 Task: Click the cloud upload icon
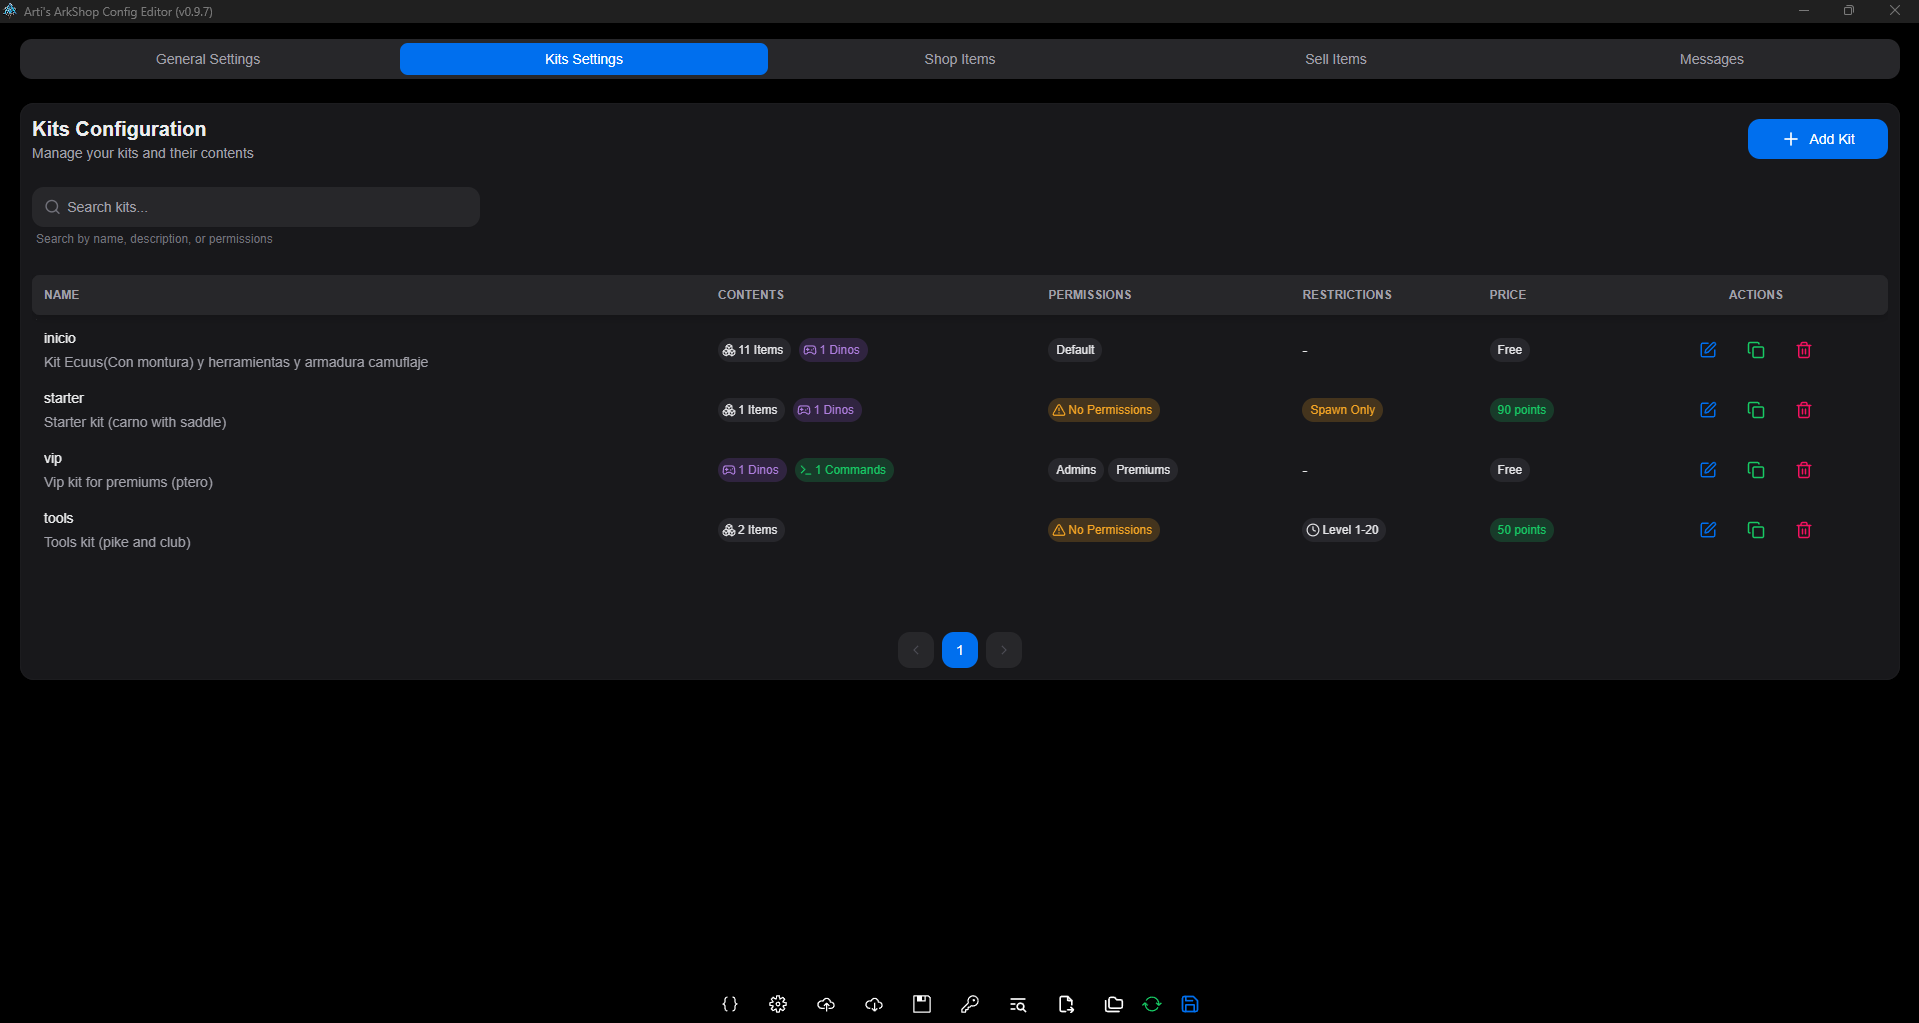click(x=826, y=1004)
